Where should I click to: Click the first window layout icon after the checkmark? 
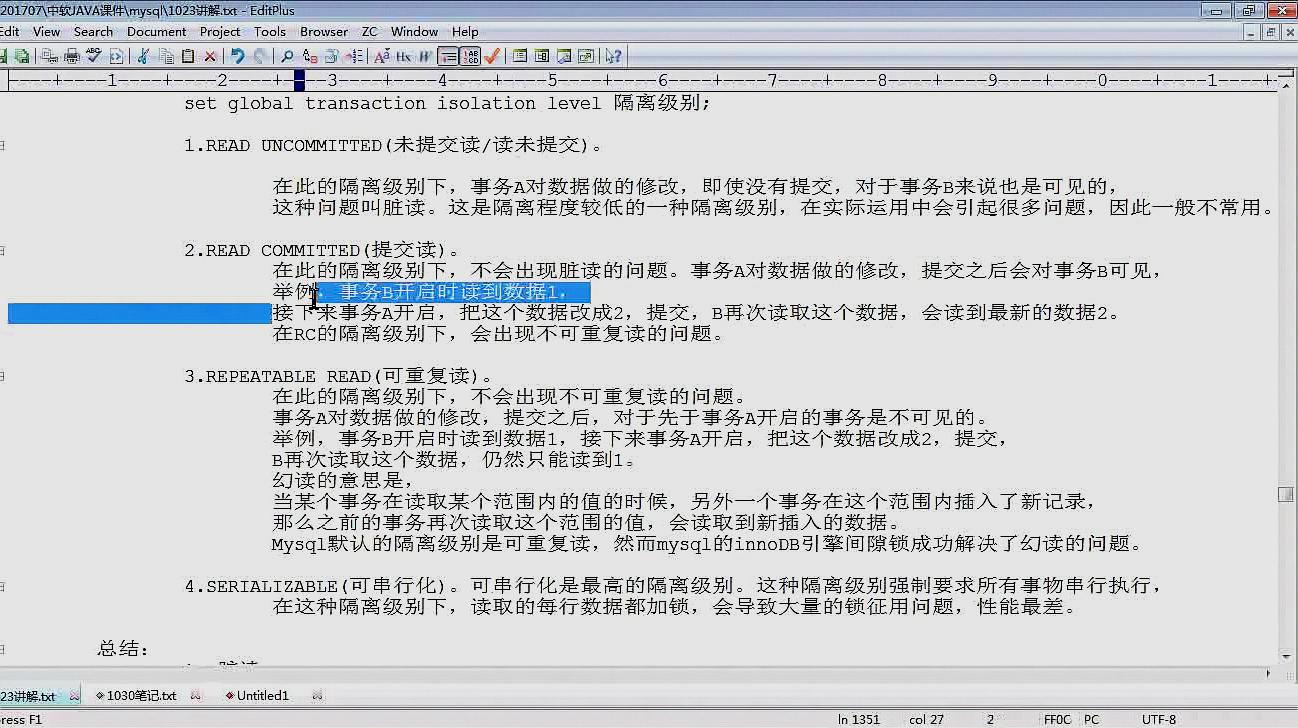[519, 57]
